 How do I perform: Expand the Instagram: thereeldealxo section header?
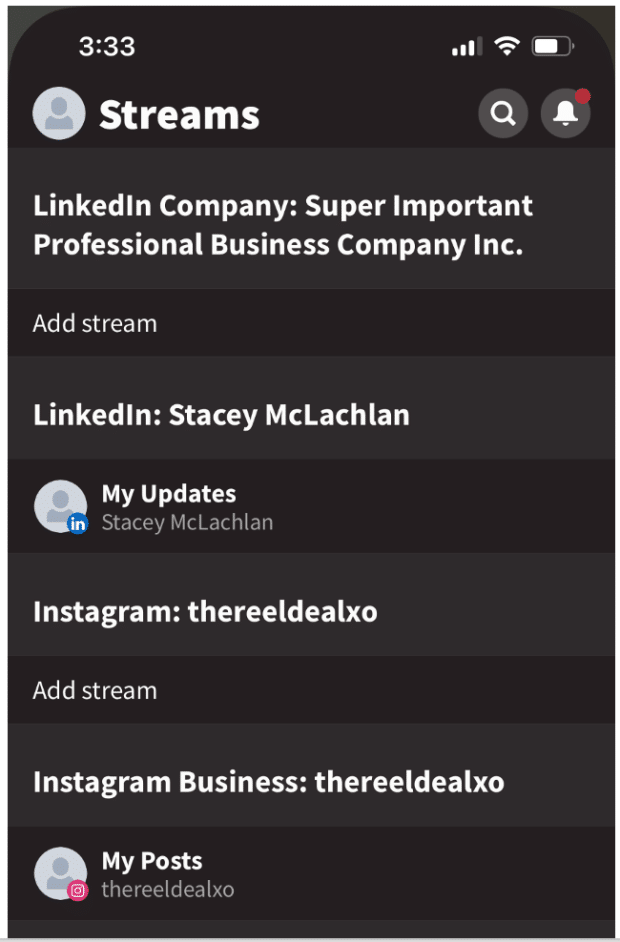tap(205, 611)
